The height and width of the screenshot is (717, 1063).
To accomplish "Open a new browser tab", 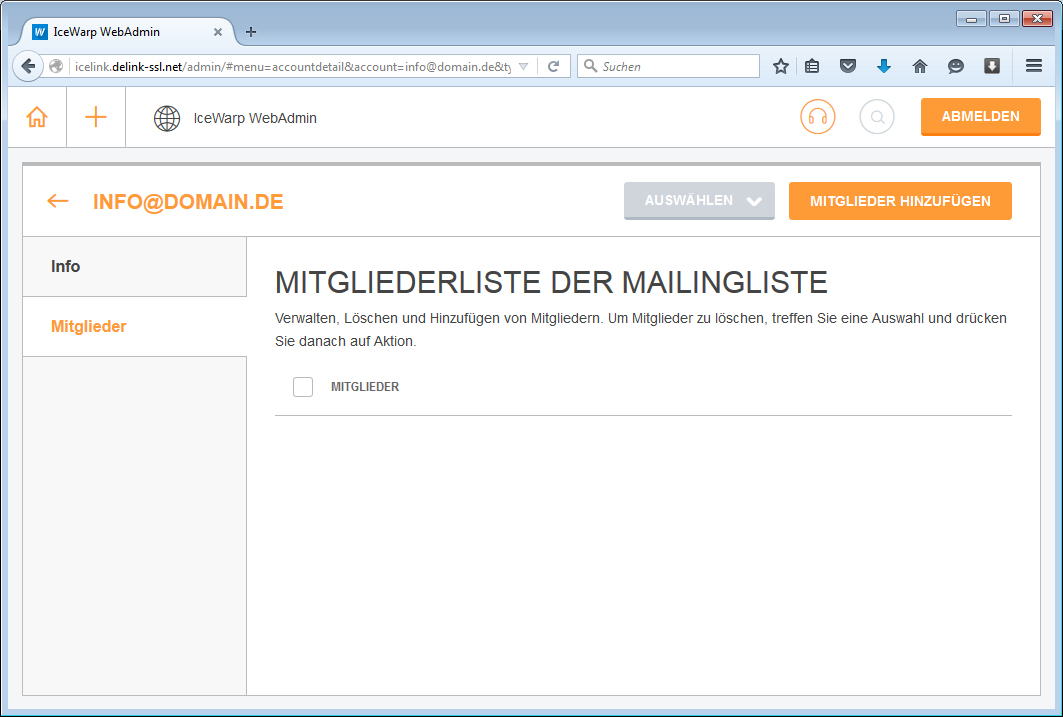I will coord(251,32).
